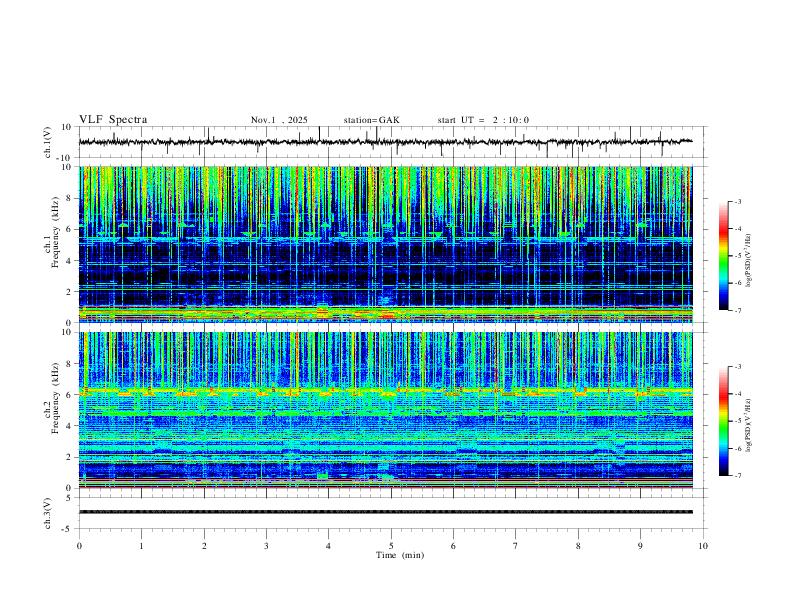Click the ch.2 spectrogram plot area
Viewport: 792px width, 612px height.
pos(385,410)
